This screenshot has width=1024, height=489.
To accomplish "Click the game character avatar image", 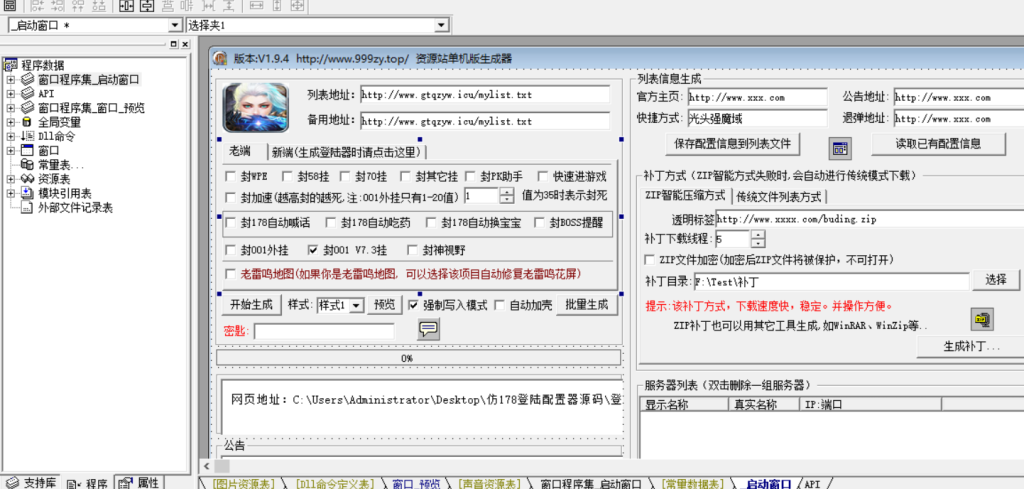I will coord(255,108).
